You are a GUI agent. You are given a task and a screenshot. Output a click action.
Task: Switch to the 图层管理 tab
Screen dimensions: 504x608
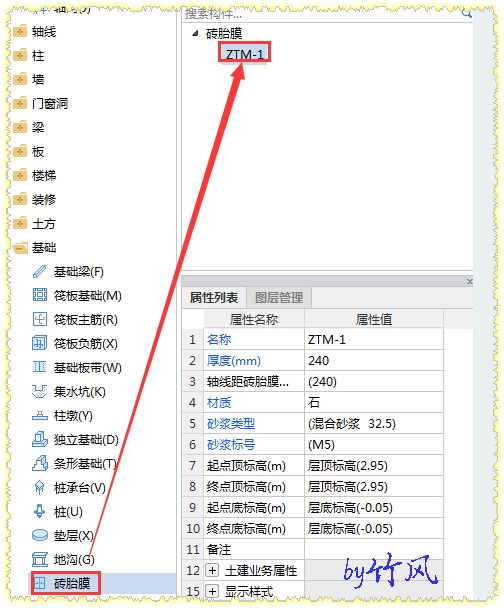pyautogui.click(x=279, y=298)
